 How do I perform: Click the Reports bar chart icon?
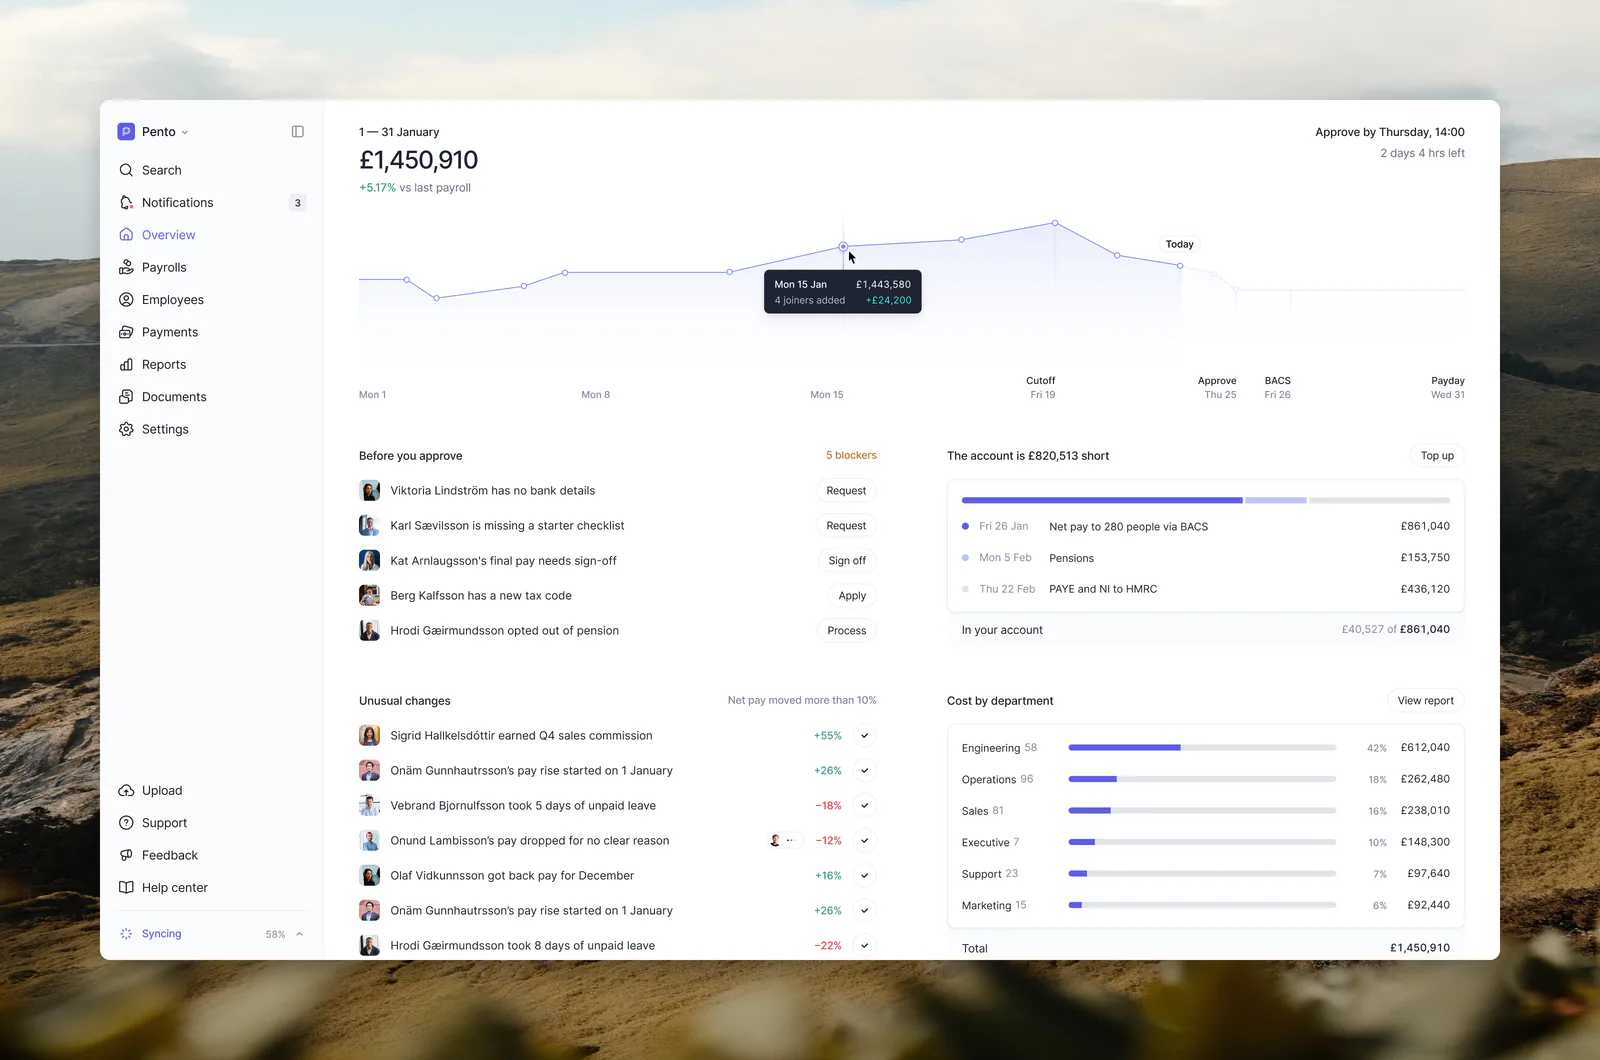(x=126, y=365)
